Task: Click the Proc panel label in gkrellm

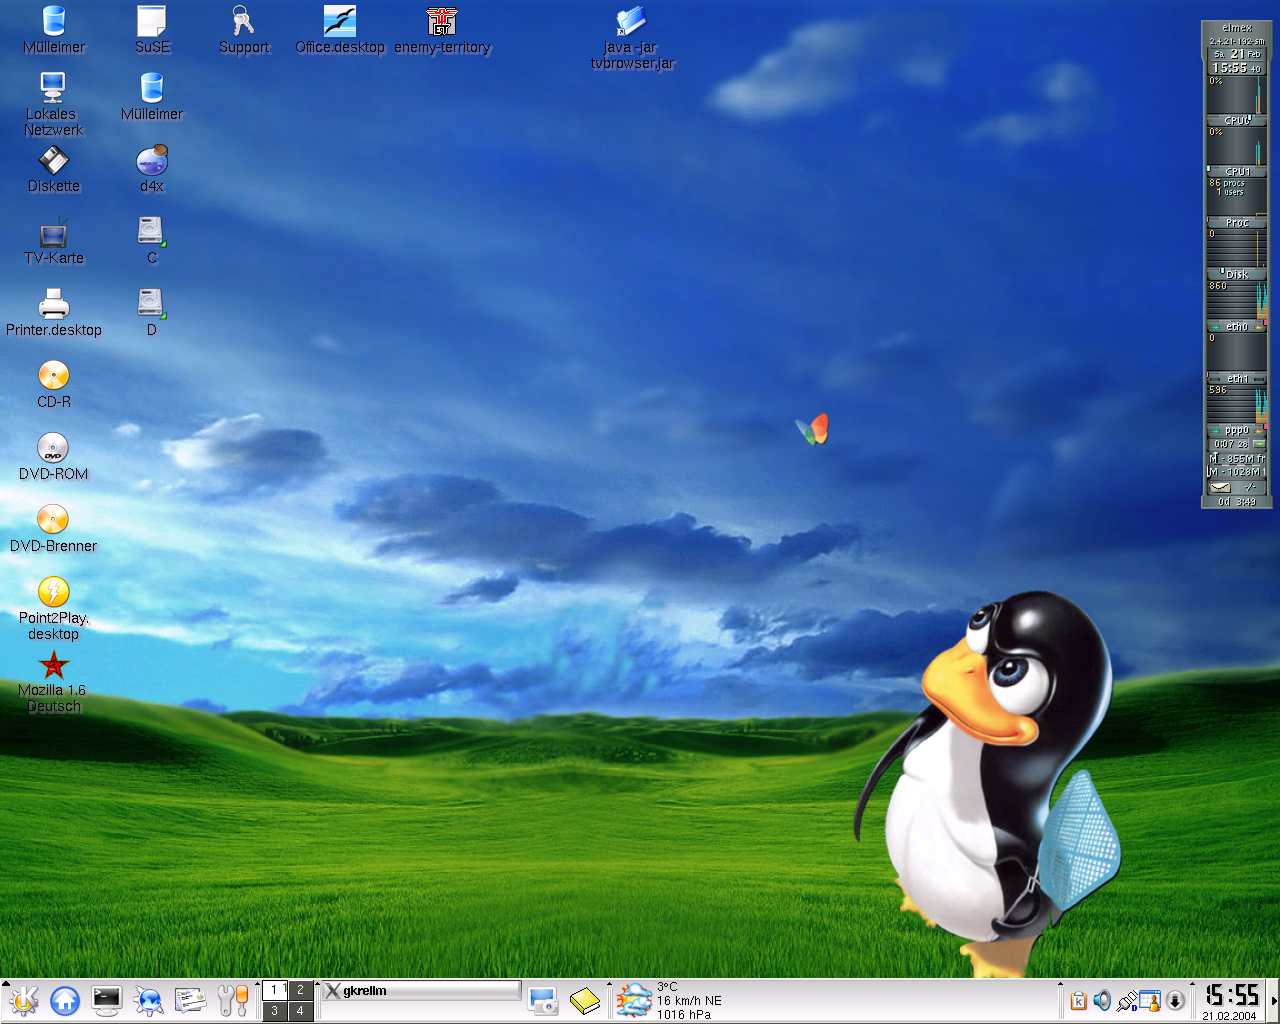Action: coord(1238,222)
